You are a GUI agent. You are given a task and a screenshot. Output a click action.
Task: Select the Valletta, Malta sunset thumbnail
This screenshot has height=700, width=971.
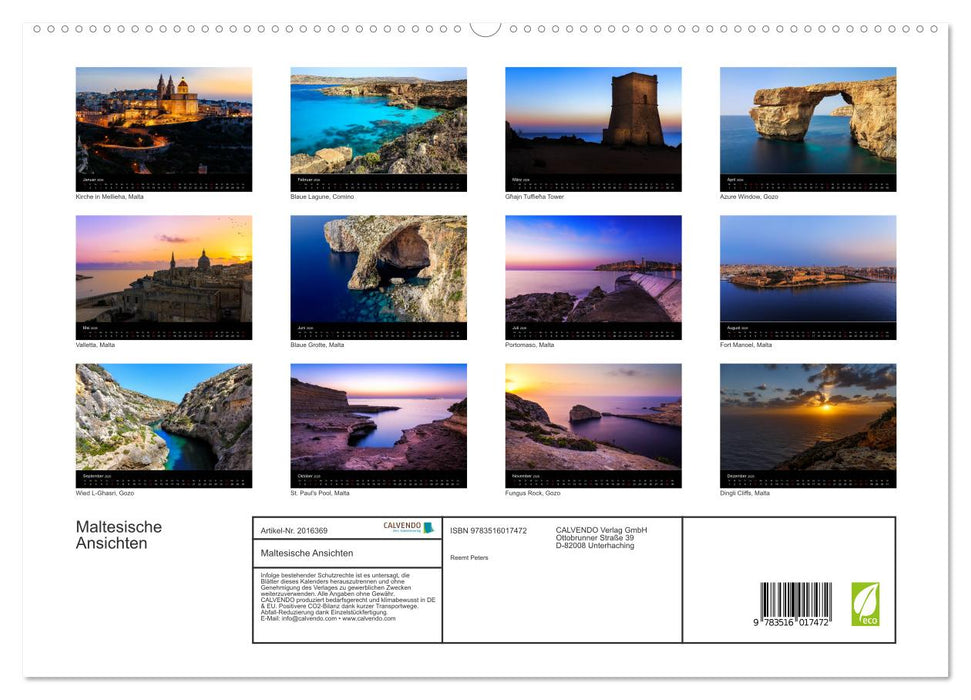164,271
